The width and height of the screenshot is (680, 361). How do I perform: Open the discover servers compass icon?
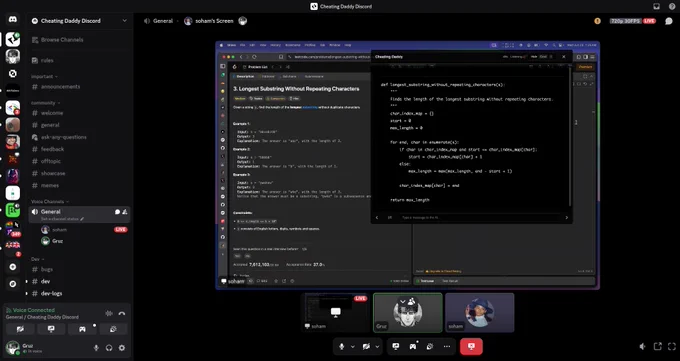click(x=13, y=284)
